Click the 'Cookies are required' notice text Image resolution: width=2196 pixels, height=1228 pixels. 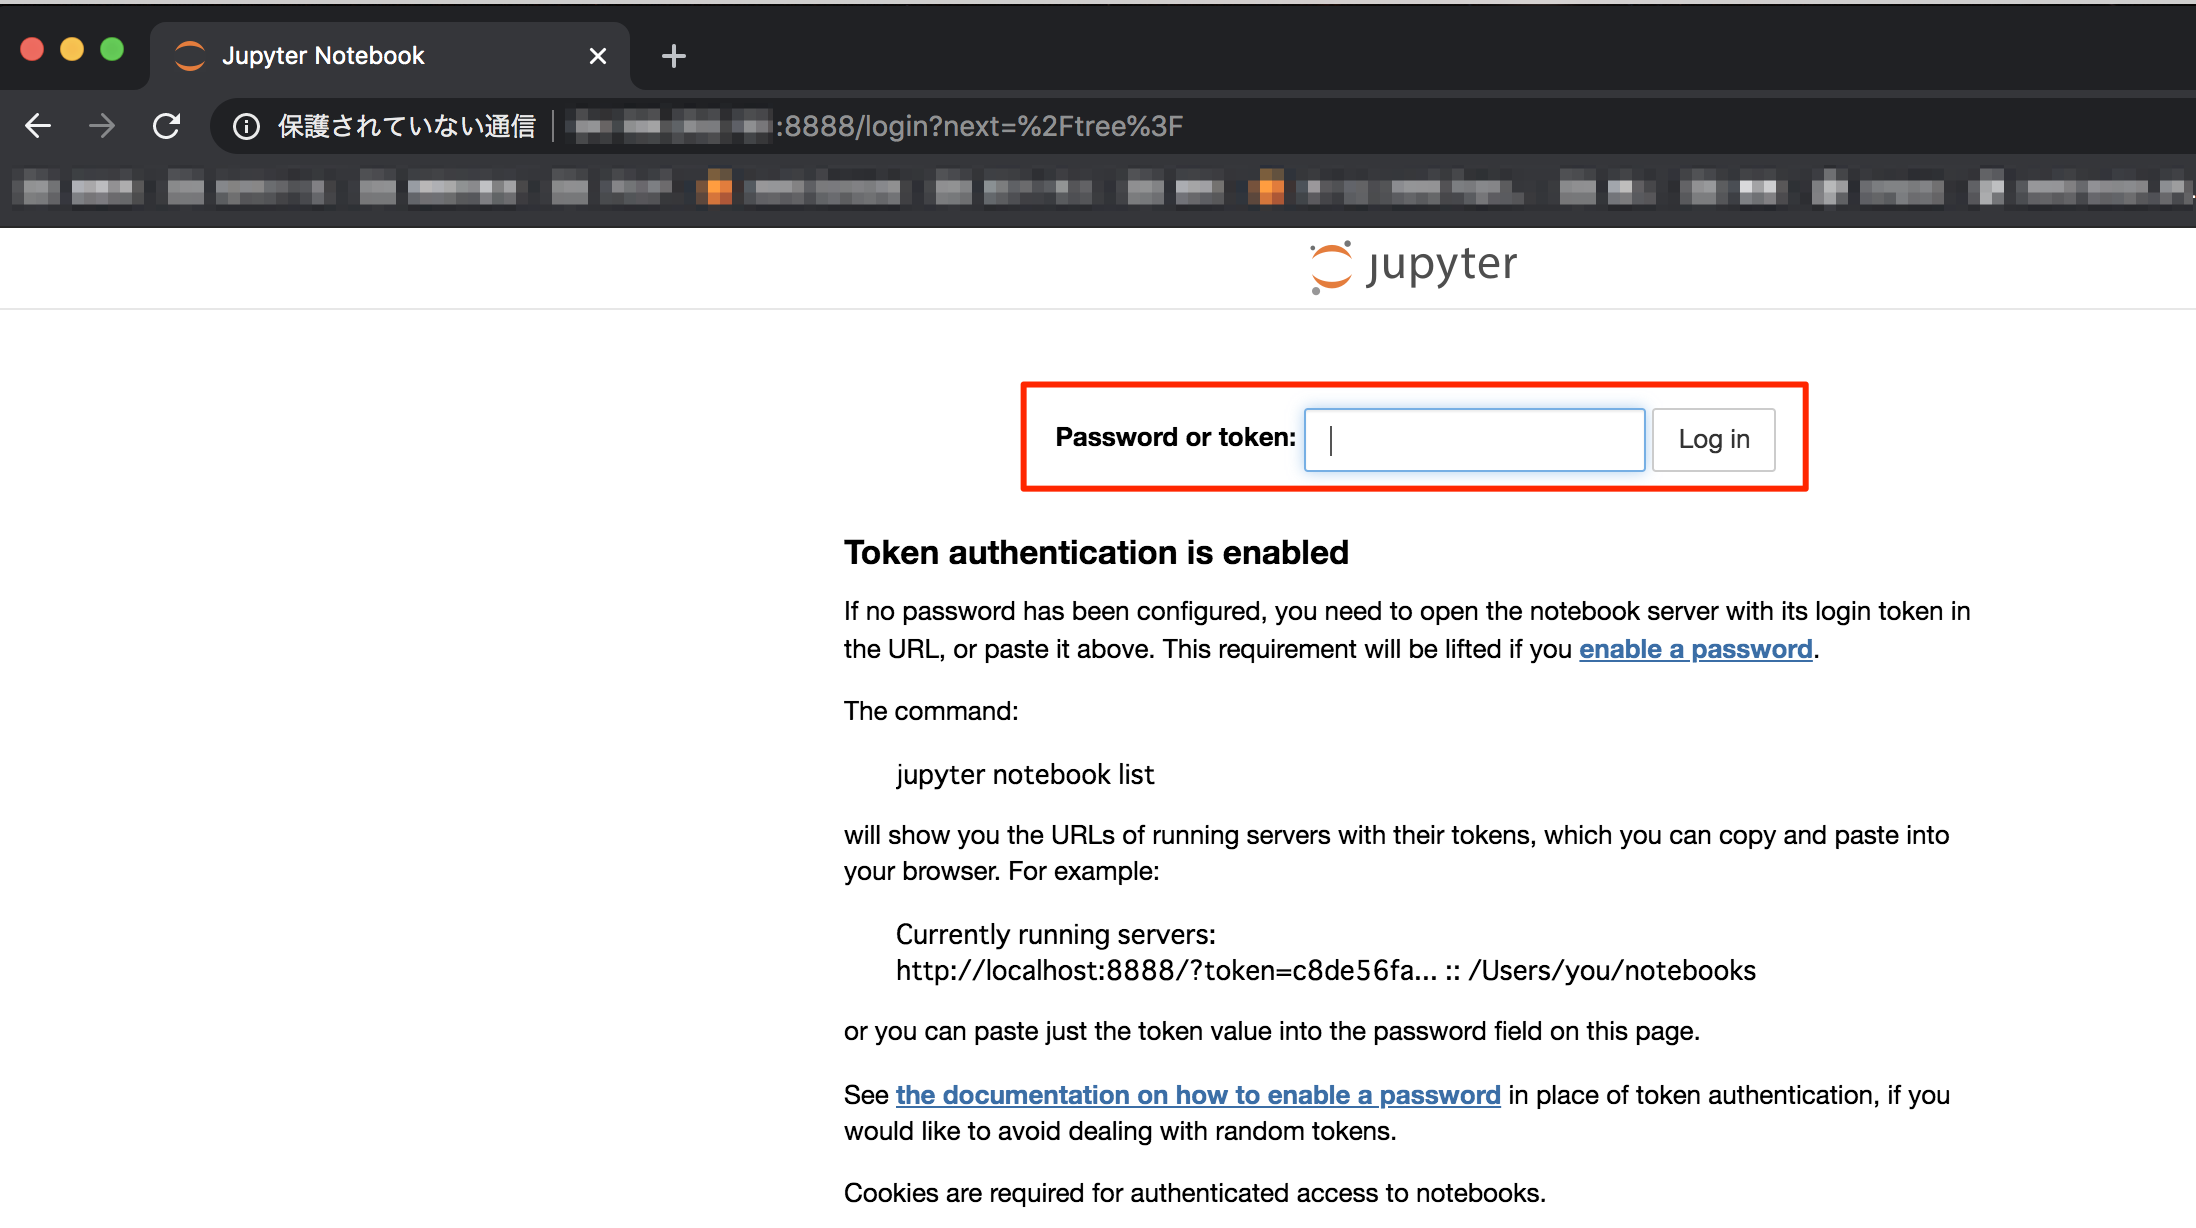[1195, 1193]
